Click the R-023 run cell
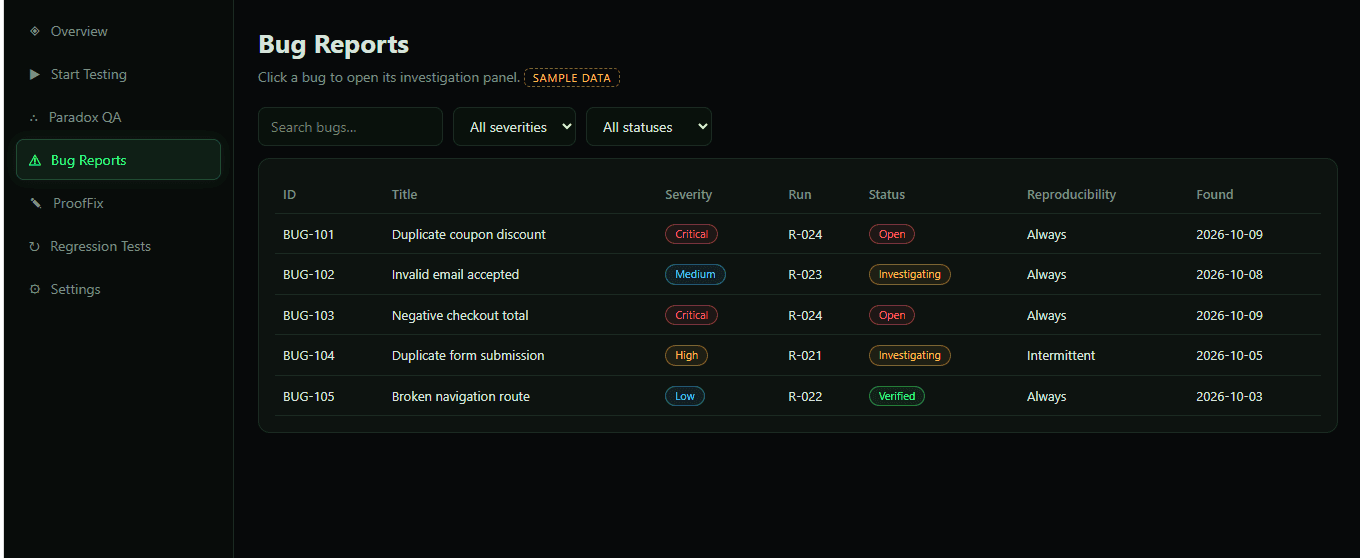1360x558 pixels. tap(805, 275)
